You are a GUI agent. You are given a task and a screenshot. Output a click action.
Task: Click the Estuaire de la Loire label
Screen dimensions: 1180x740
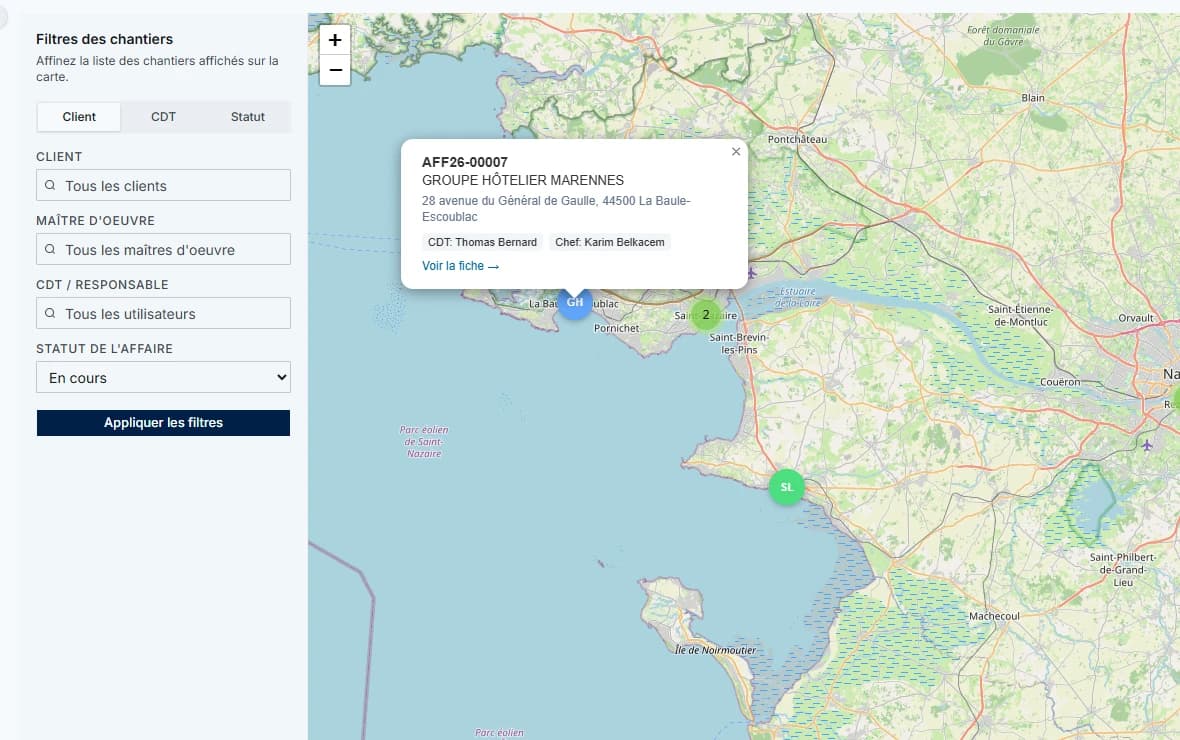click(797, 297)
